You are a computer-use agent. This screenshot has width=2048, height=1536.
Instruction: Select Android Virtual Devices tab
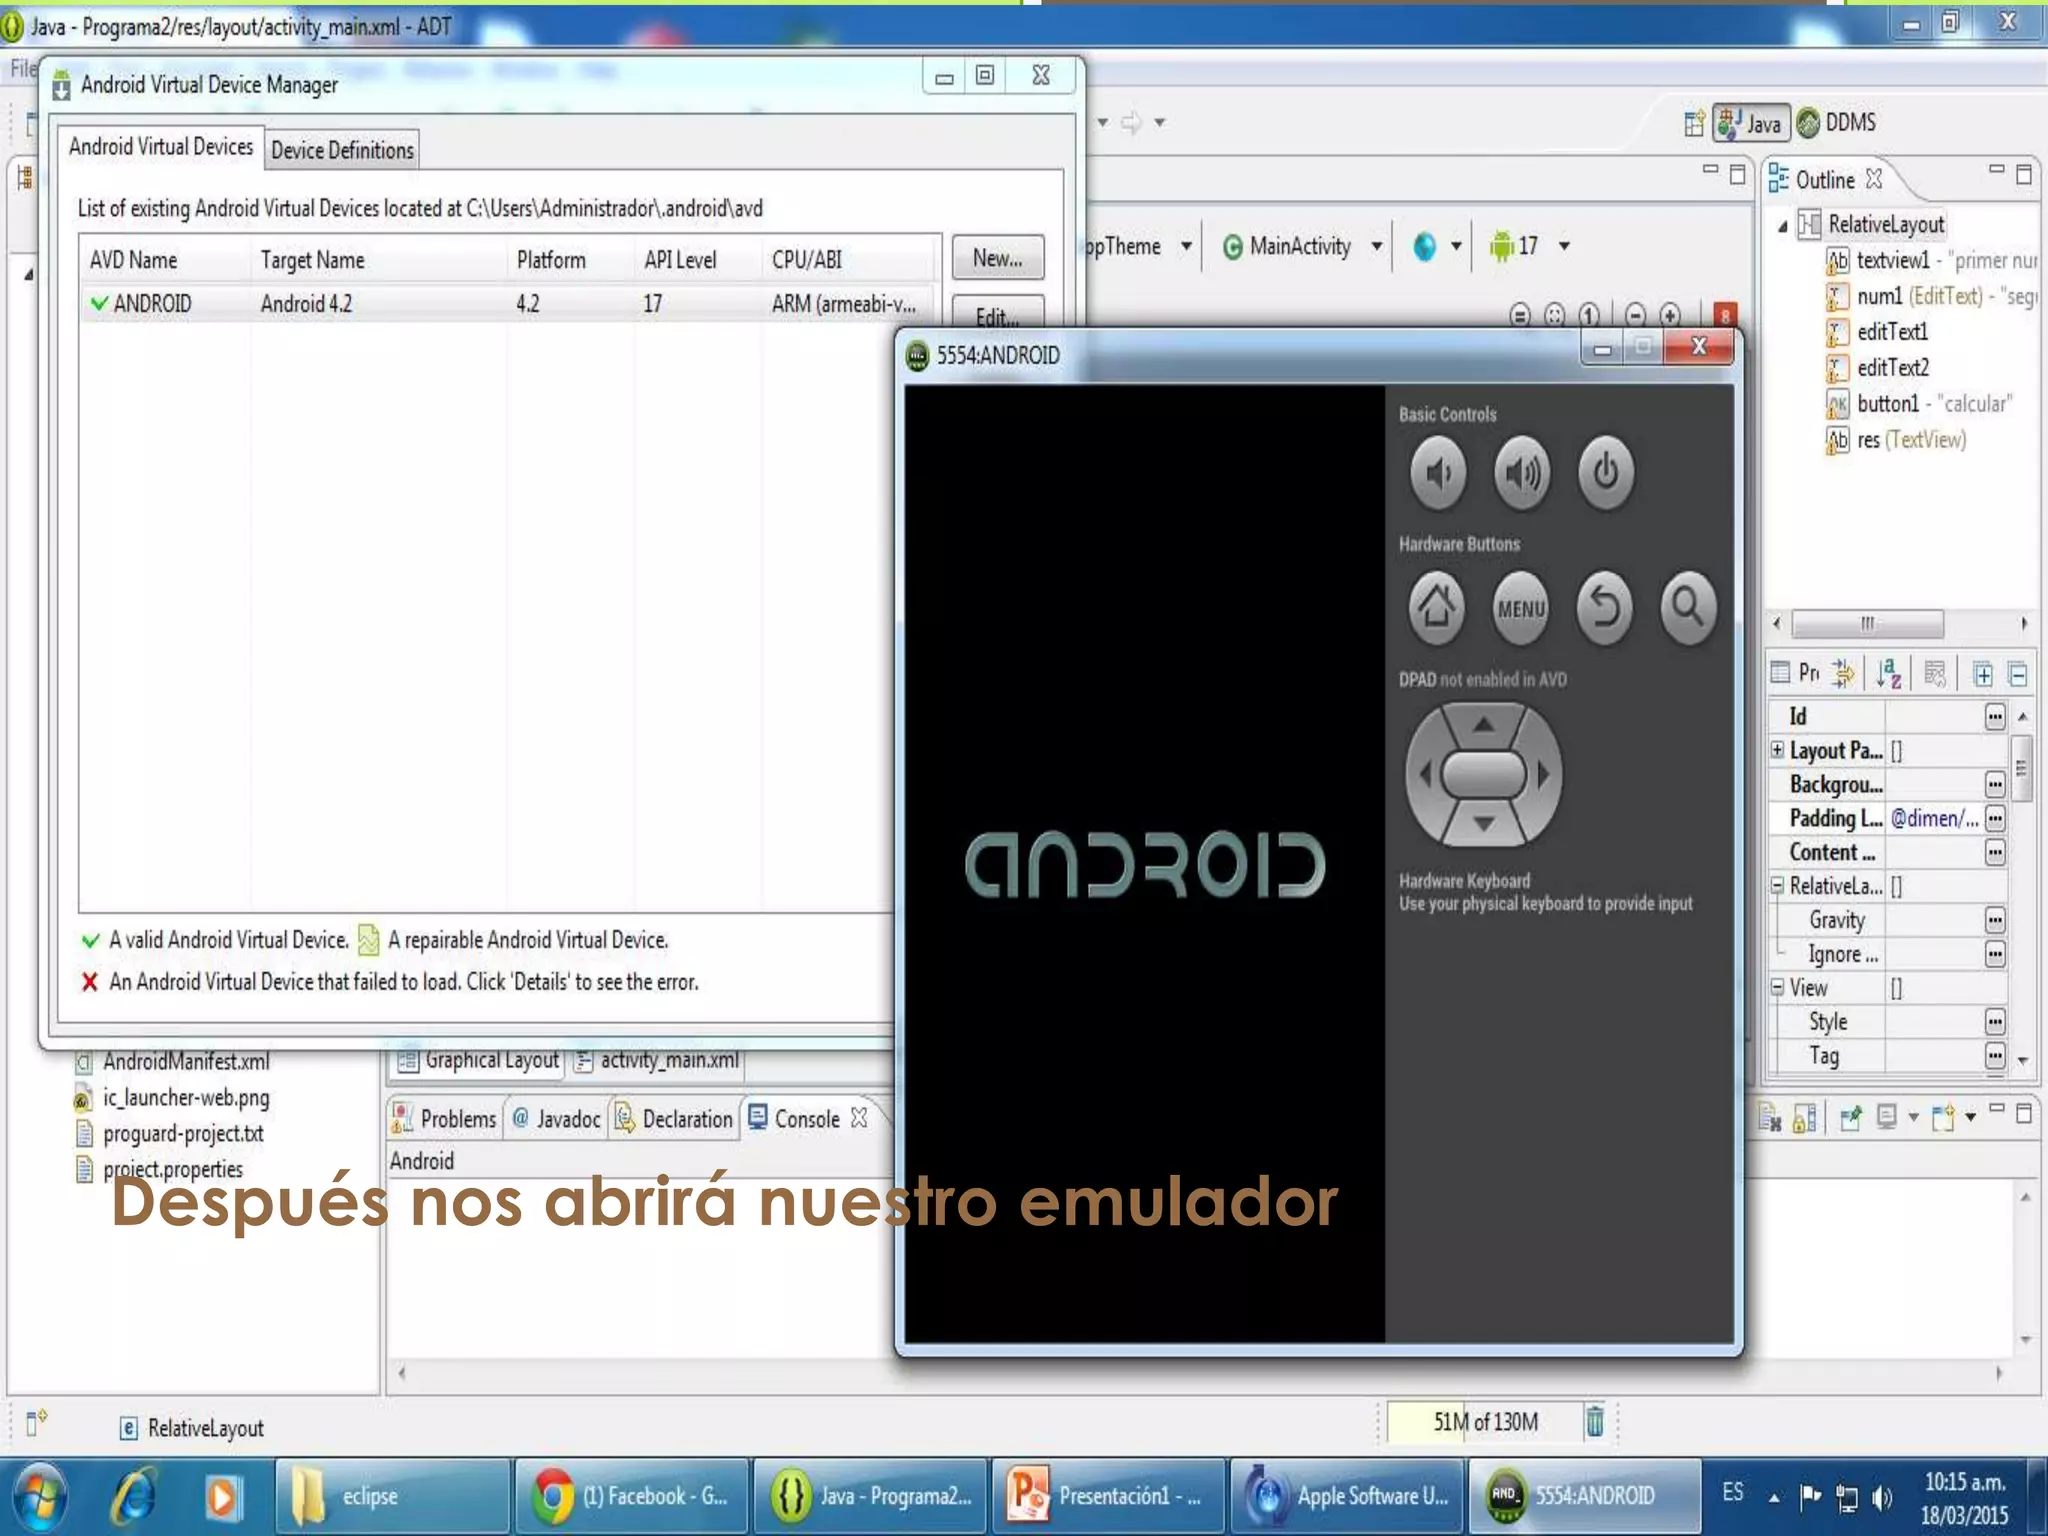160,147
